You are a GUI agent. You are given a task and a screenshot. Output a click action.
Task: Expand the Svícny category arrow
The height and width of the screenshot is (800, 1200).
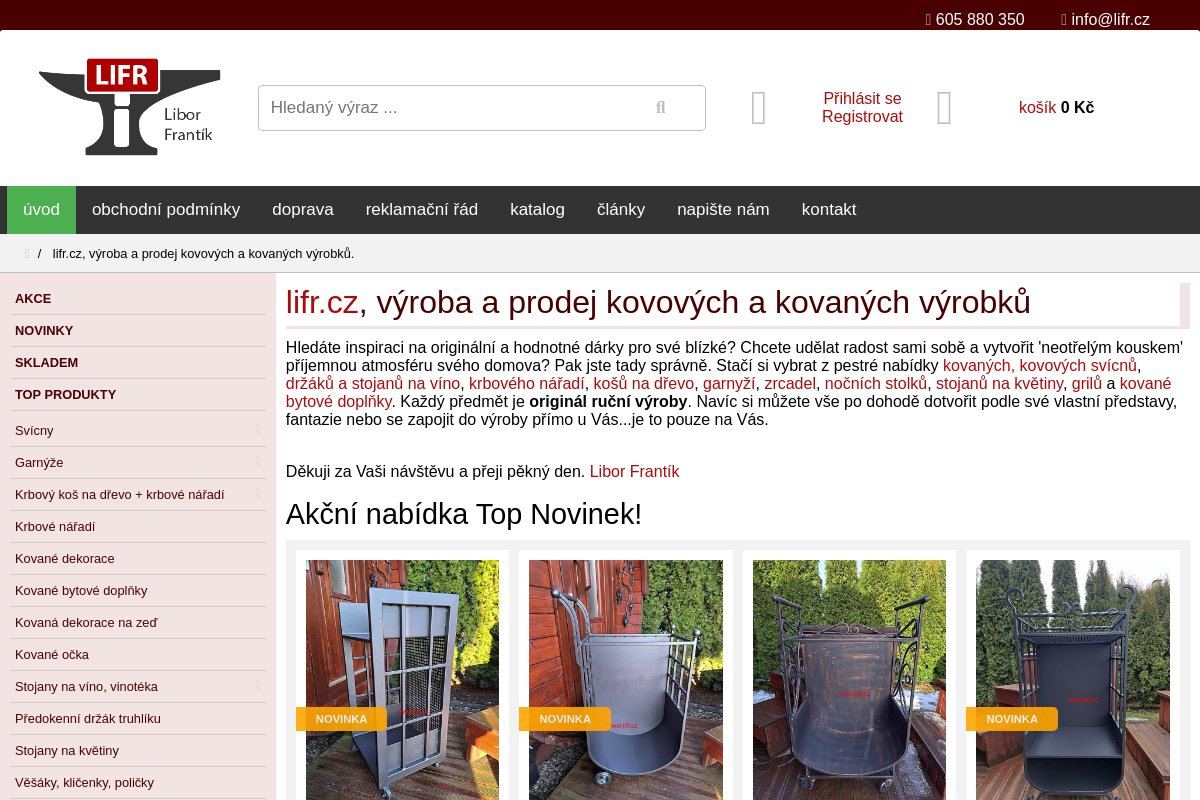[x=258, y=430]
